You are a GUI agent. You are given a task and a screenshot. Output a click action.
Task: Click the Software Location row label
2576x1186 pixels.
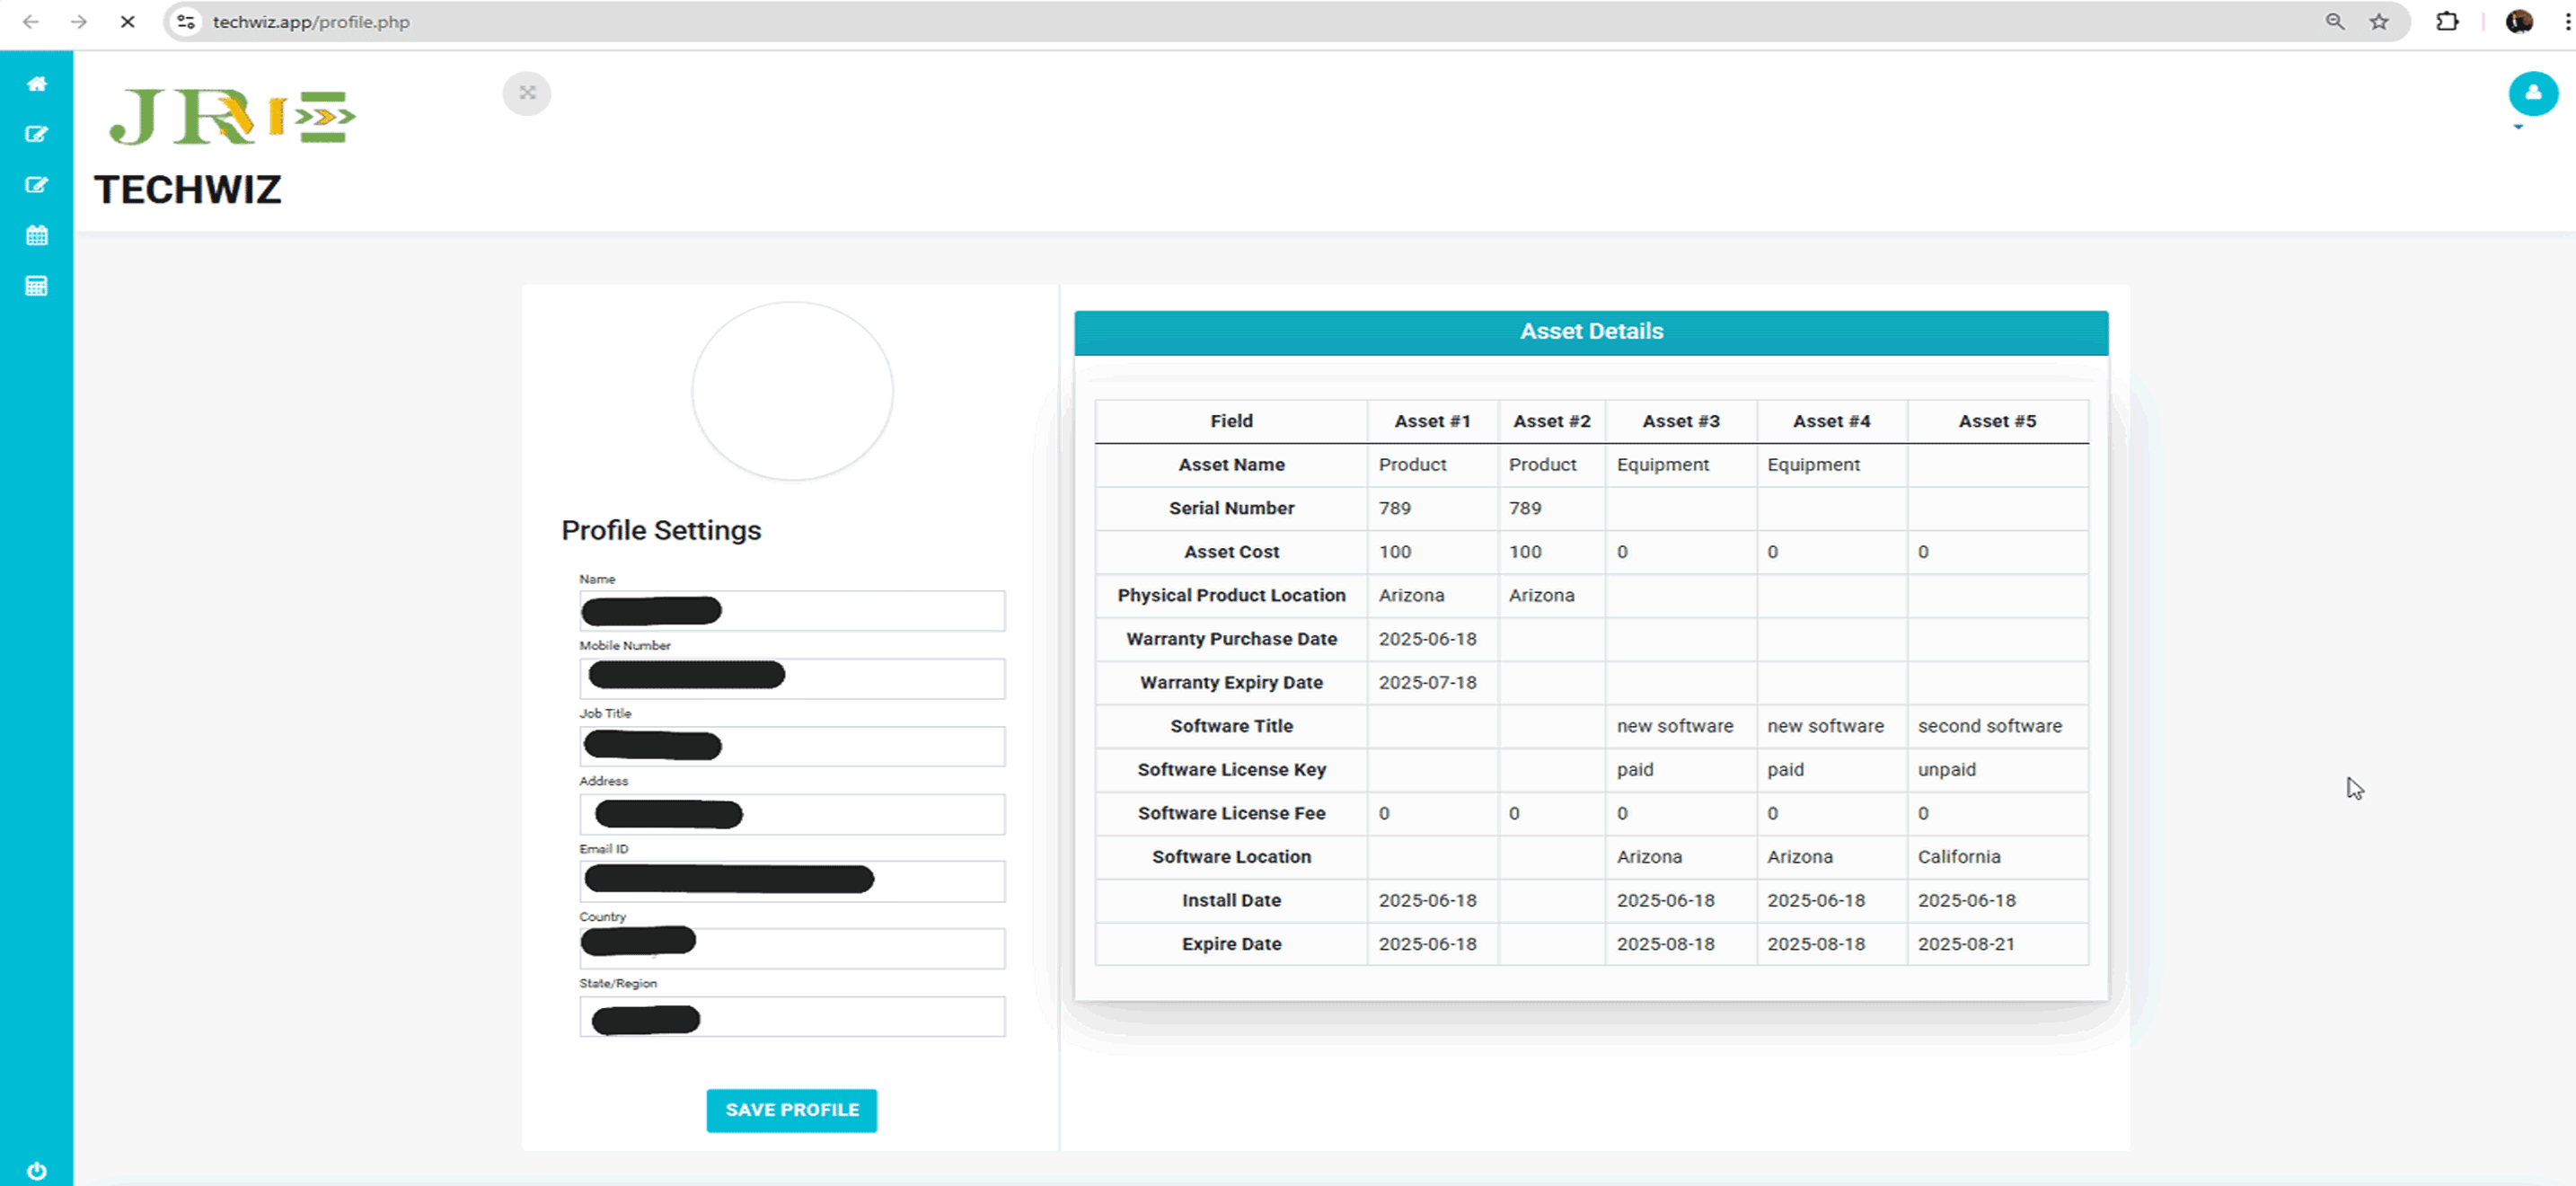click(1231, 857)
